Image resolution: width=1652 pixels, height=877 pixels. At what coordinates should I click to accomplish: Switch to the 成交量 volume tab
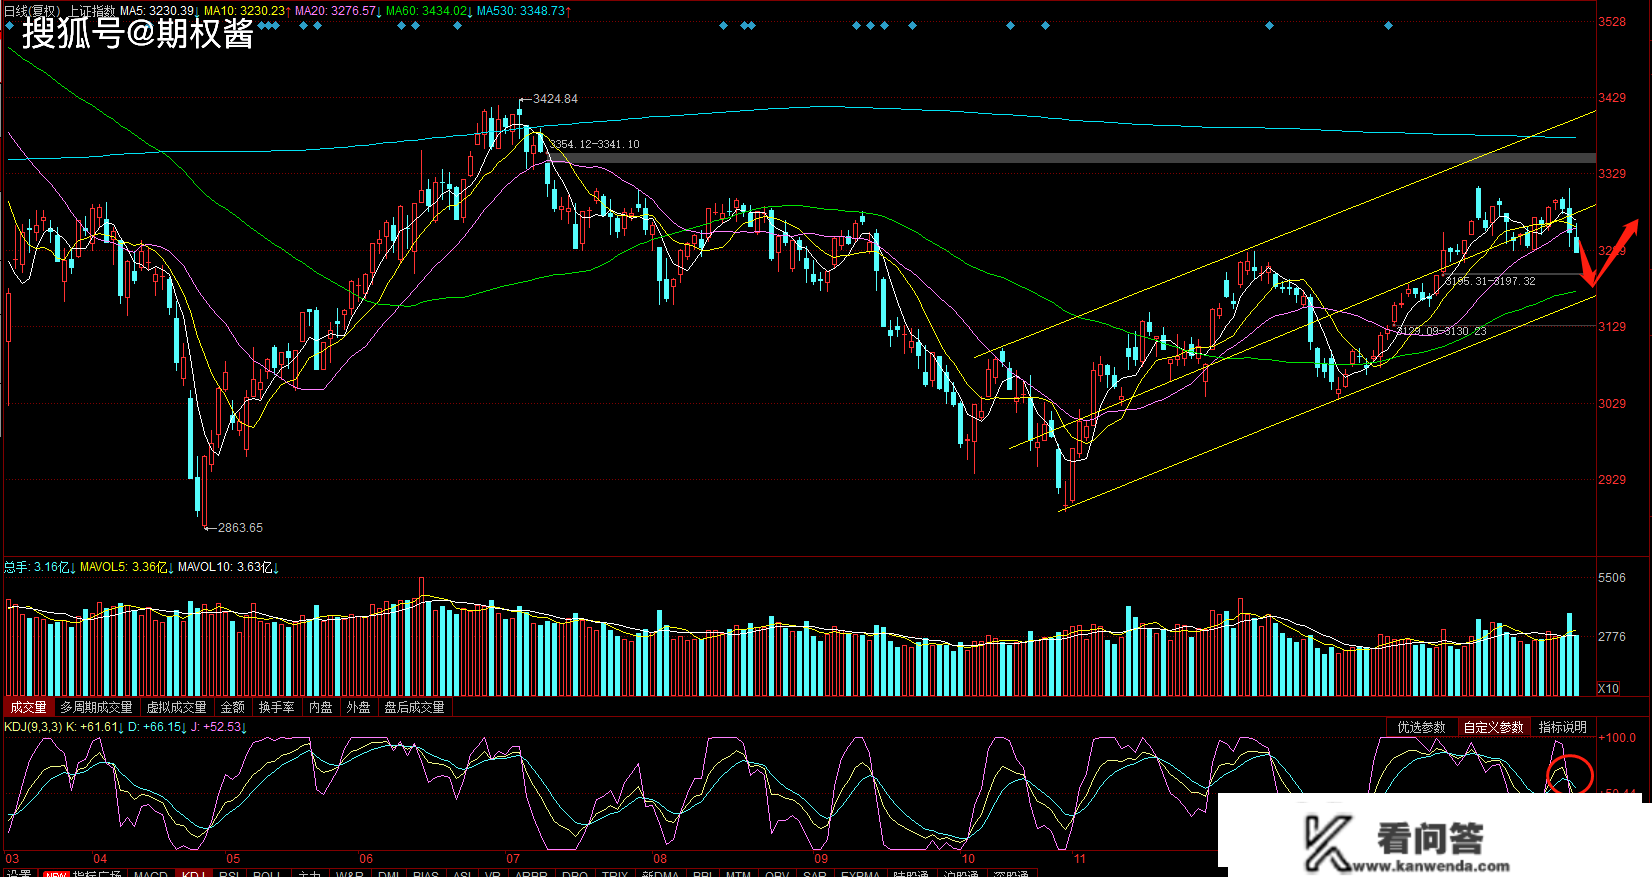[x=28, y=707]
